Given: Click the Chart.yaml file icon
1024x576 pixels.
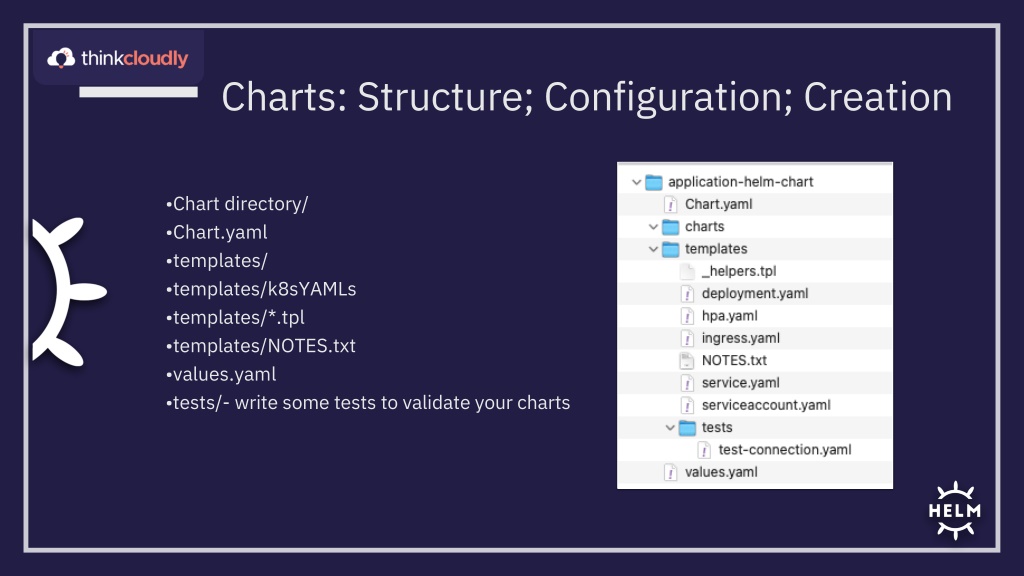Looking at the screenshot, I should (670, 204).
